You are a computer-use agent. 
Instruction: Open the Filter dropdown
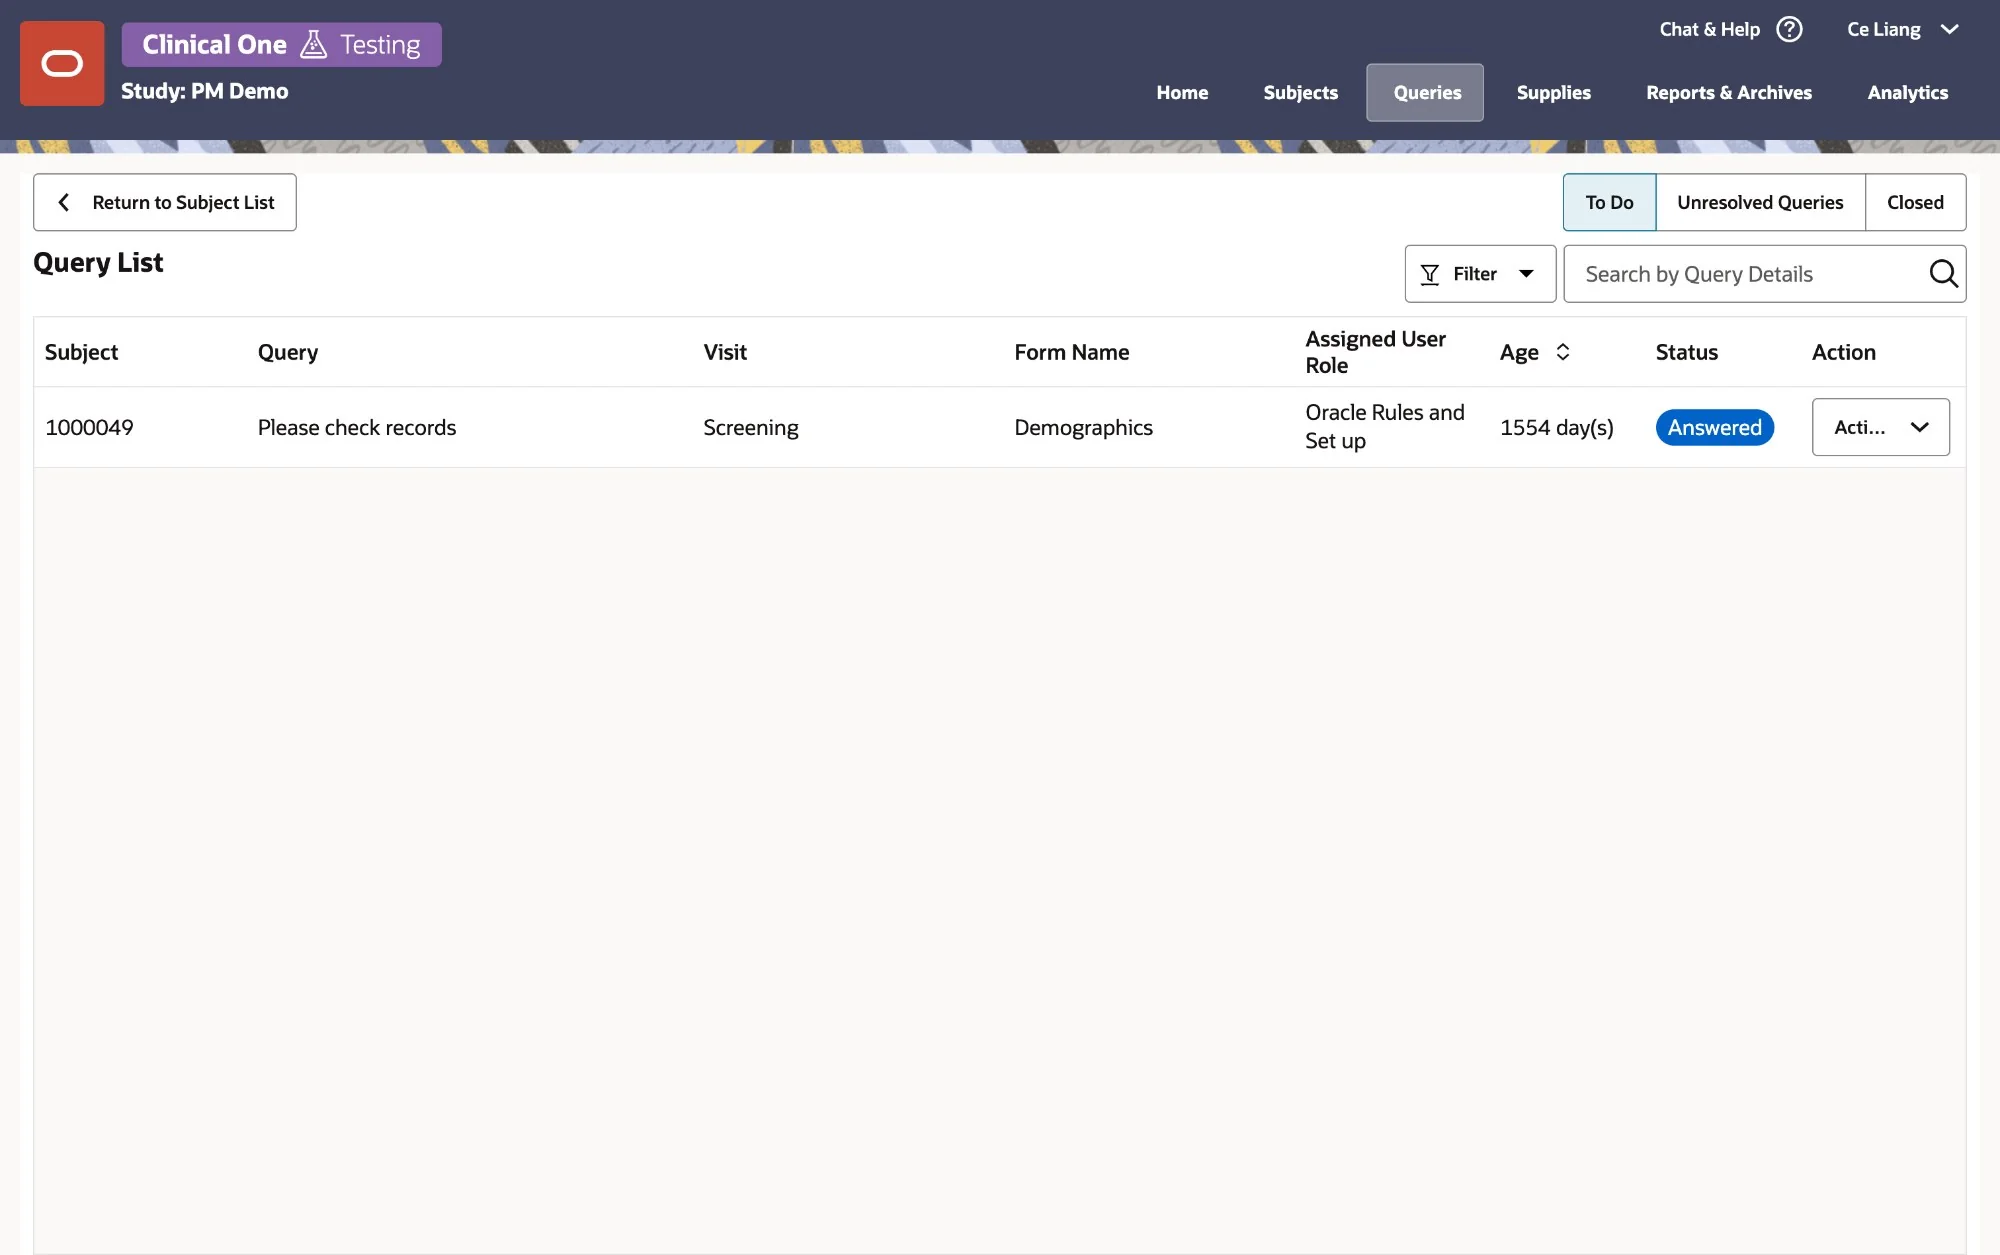point(1480,274)
